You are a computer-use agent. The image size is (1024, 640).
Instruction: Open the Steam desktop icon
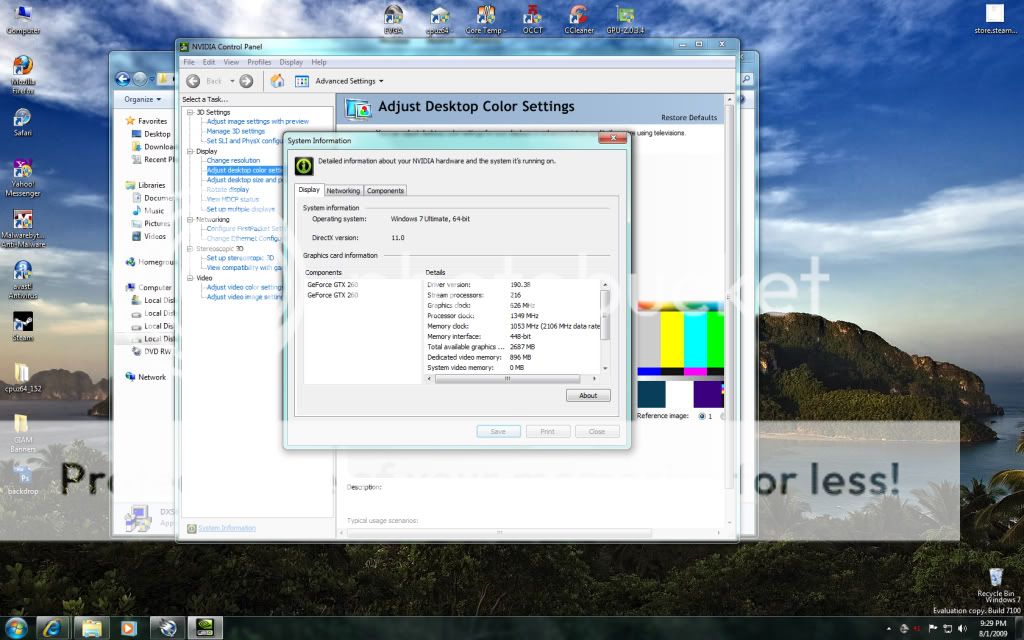pyautogui.click(x=23, y=326)
